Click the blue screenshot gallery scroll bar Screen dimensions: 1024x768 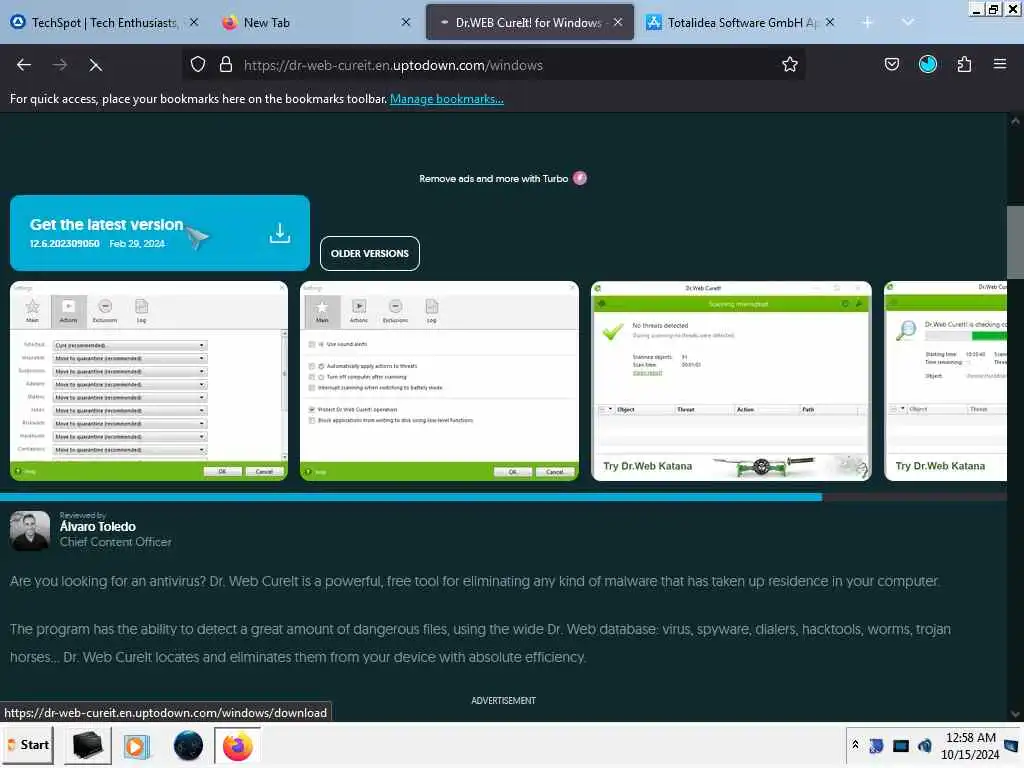point(411,497)
